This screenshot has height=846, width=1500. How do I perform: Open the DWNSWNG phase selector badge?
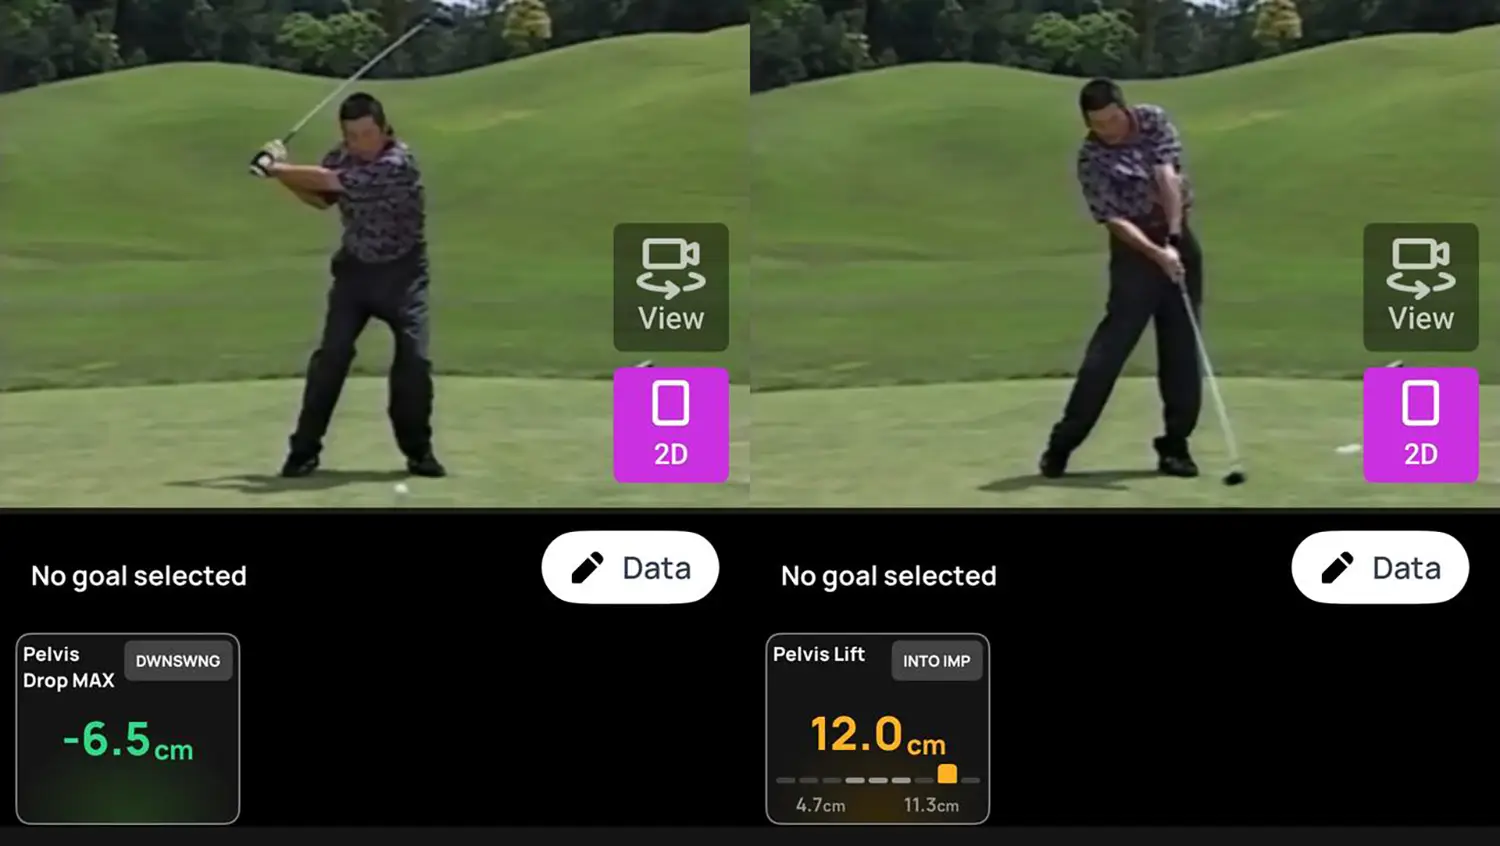178,661
